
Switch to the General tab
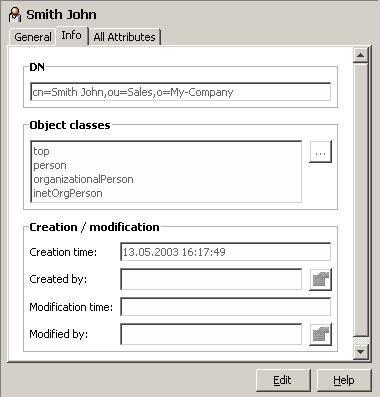[33, 37]
